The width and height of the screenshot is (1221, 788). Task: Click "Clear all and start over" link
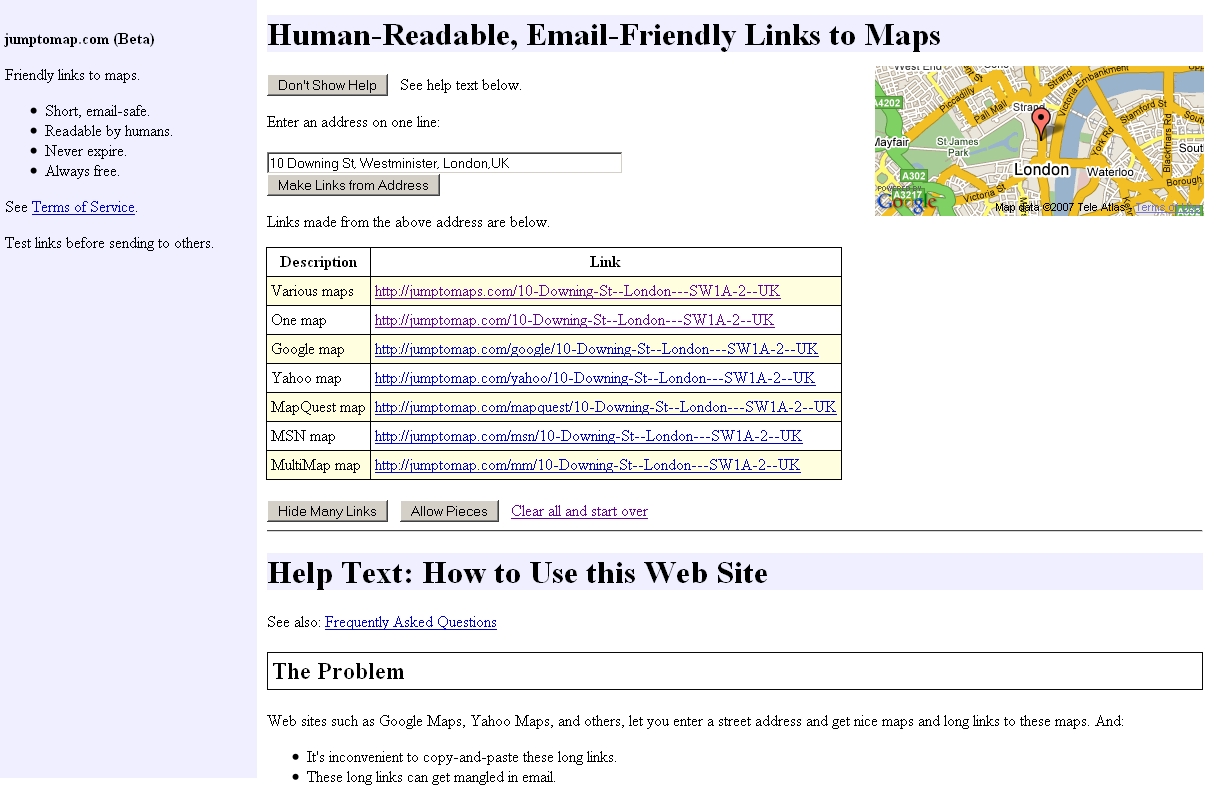click(x=579, y=511)
